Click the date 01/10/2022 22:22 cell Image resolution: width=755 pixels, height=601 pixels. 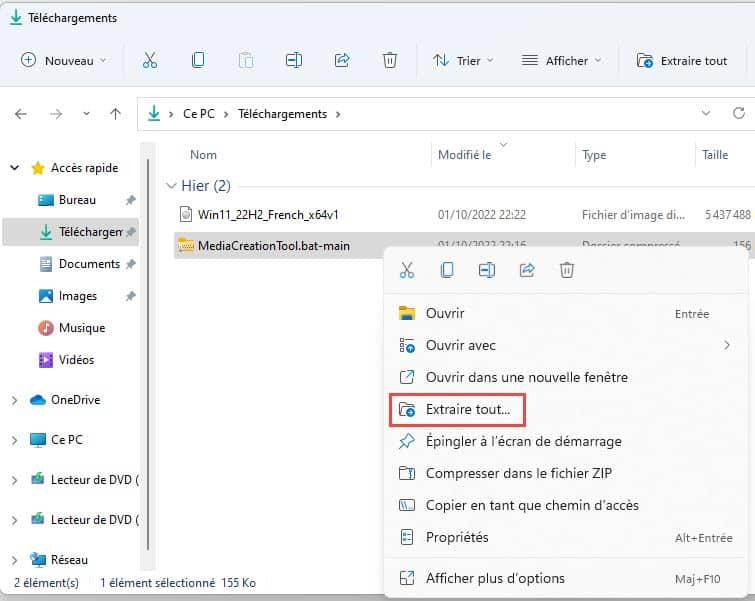coord(482,215)
